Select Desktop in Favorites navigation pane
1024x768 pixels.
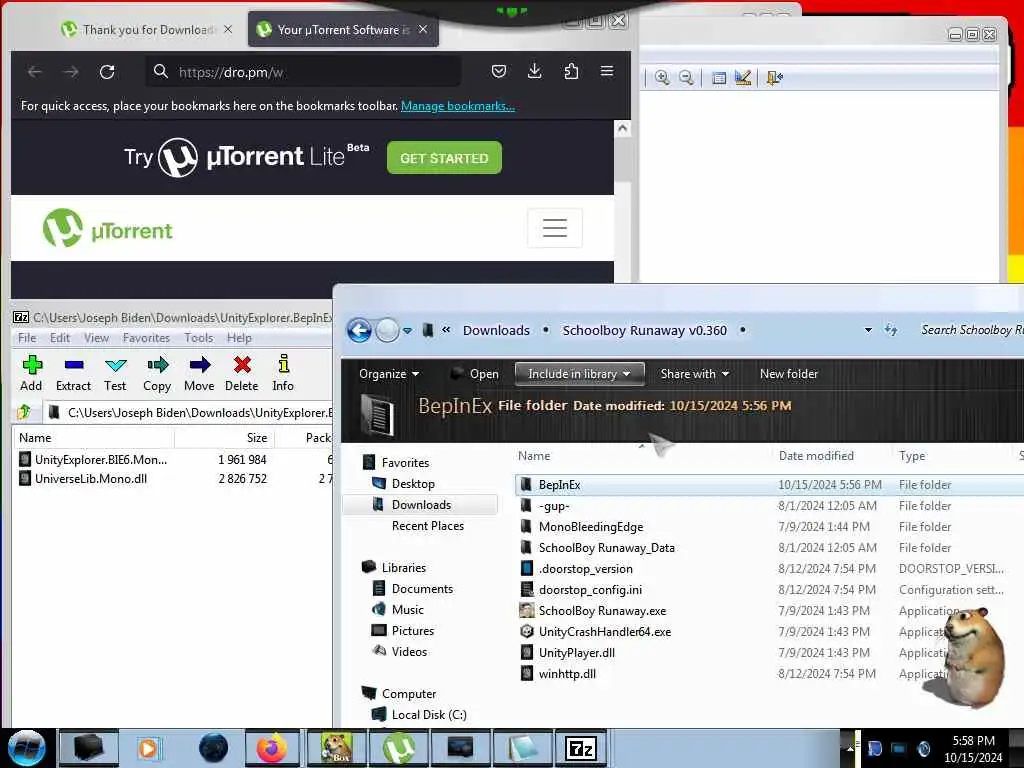[413, 484]
